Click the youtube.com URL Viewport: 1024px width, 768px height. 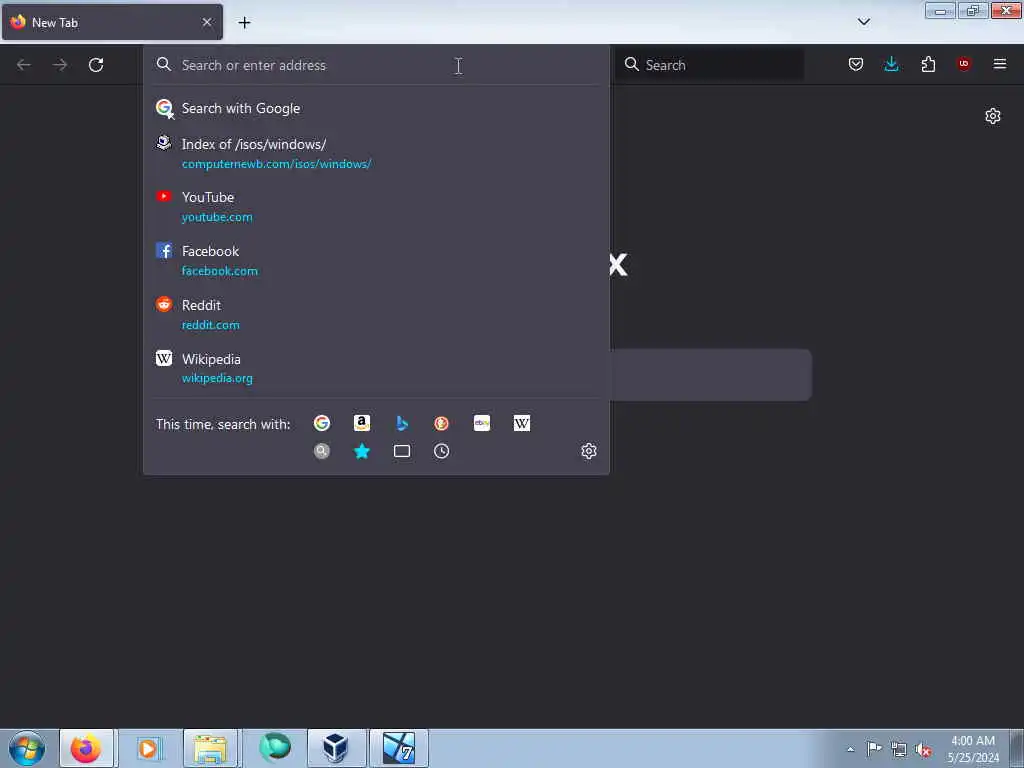(217, 217)
